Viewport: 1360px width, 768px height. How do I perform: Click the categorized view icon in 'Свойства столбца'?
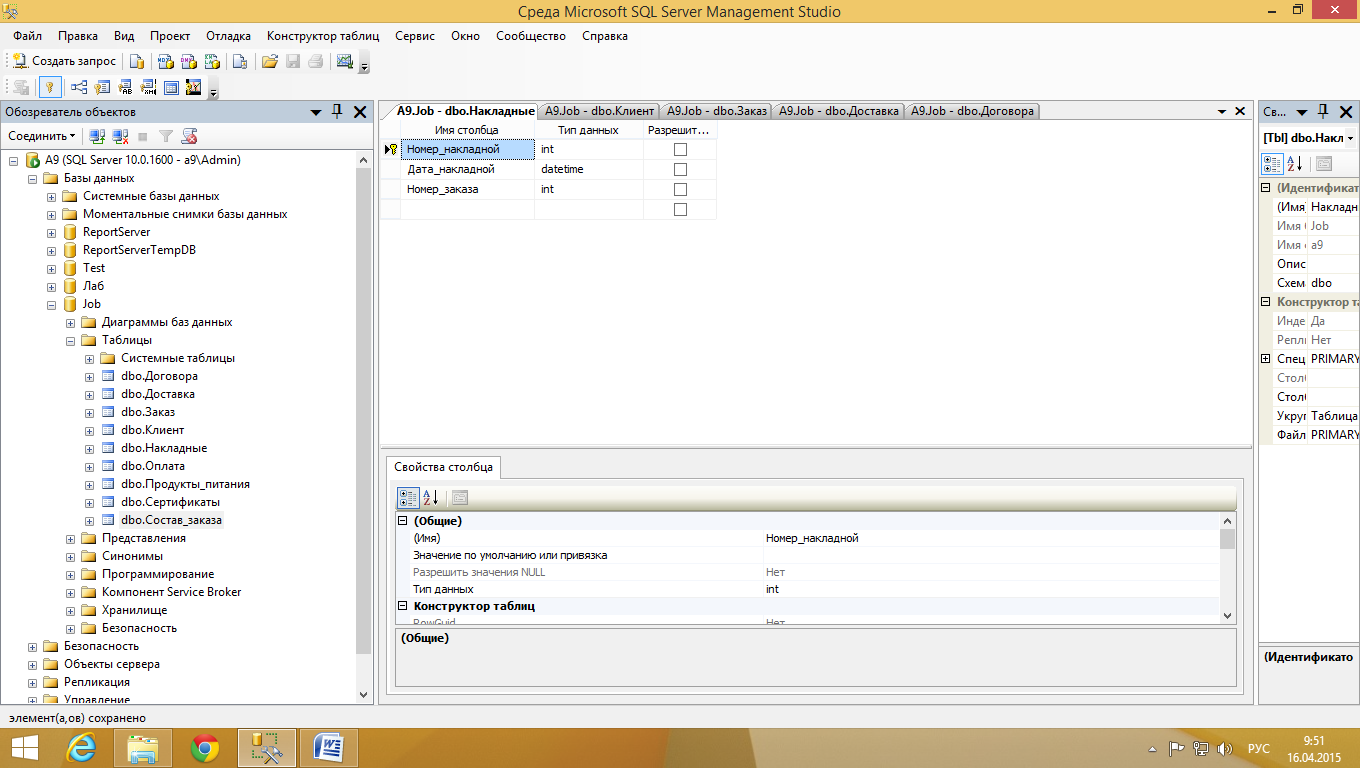[408, 497]
